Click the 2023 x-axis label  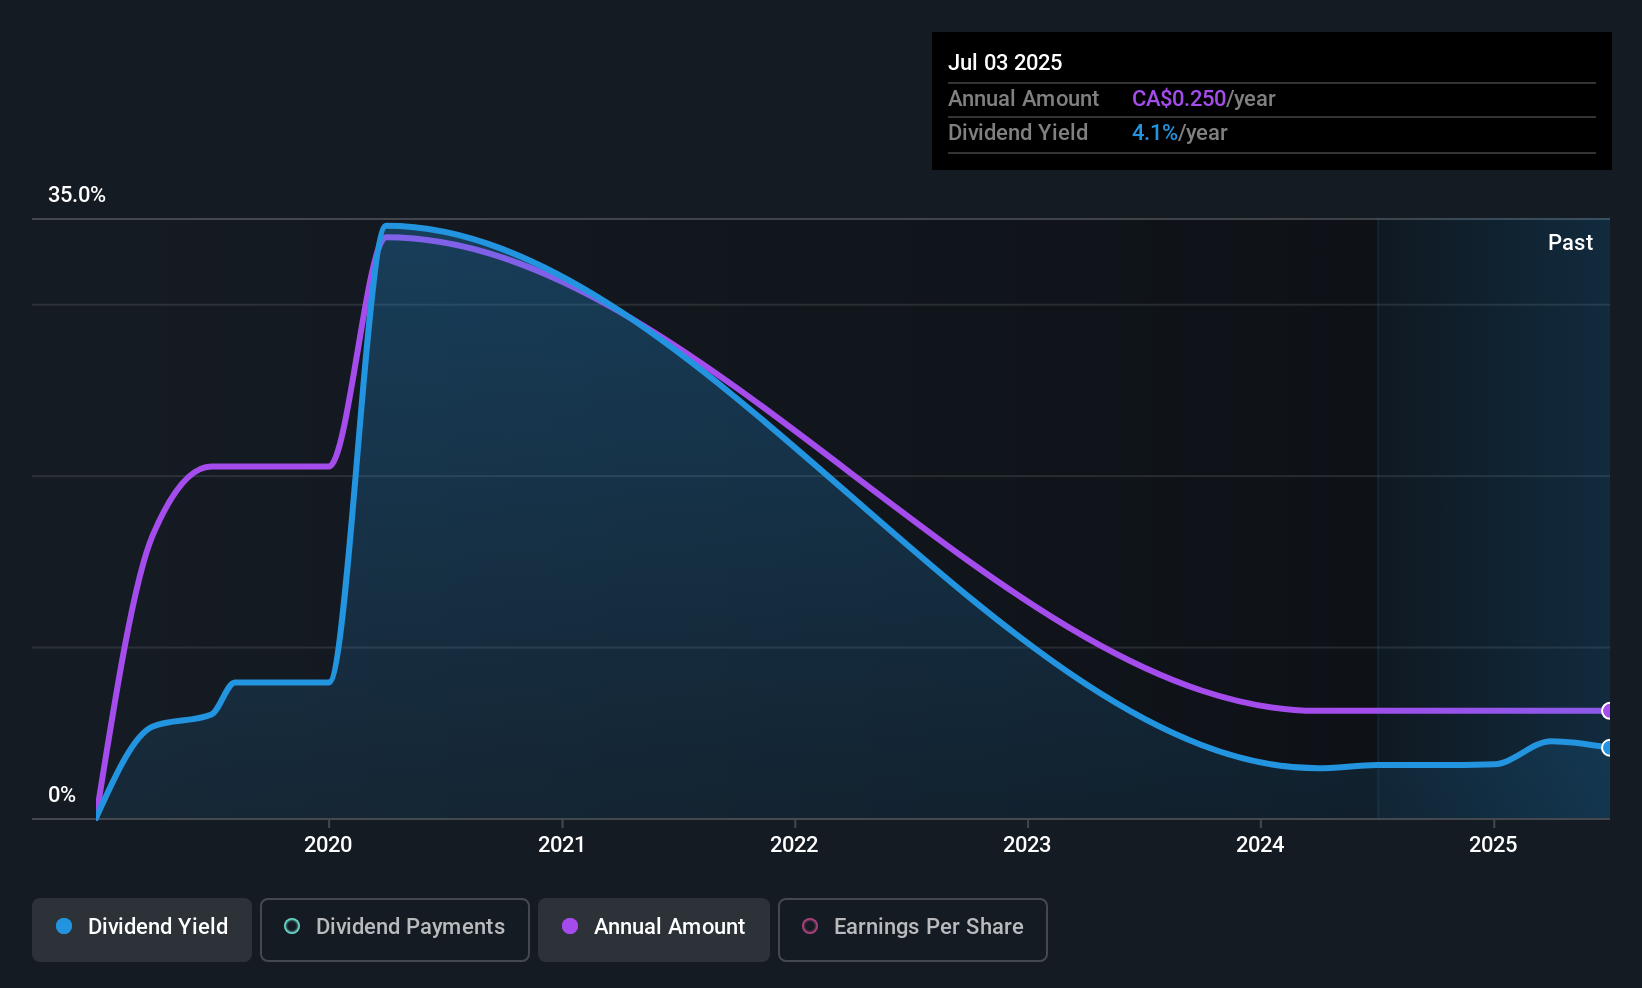[1027, 845]
